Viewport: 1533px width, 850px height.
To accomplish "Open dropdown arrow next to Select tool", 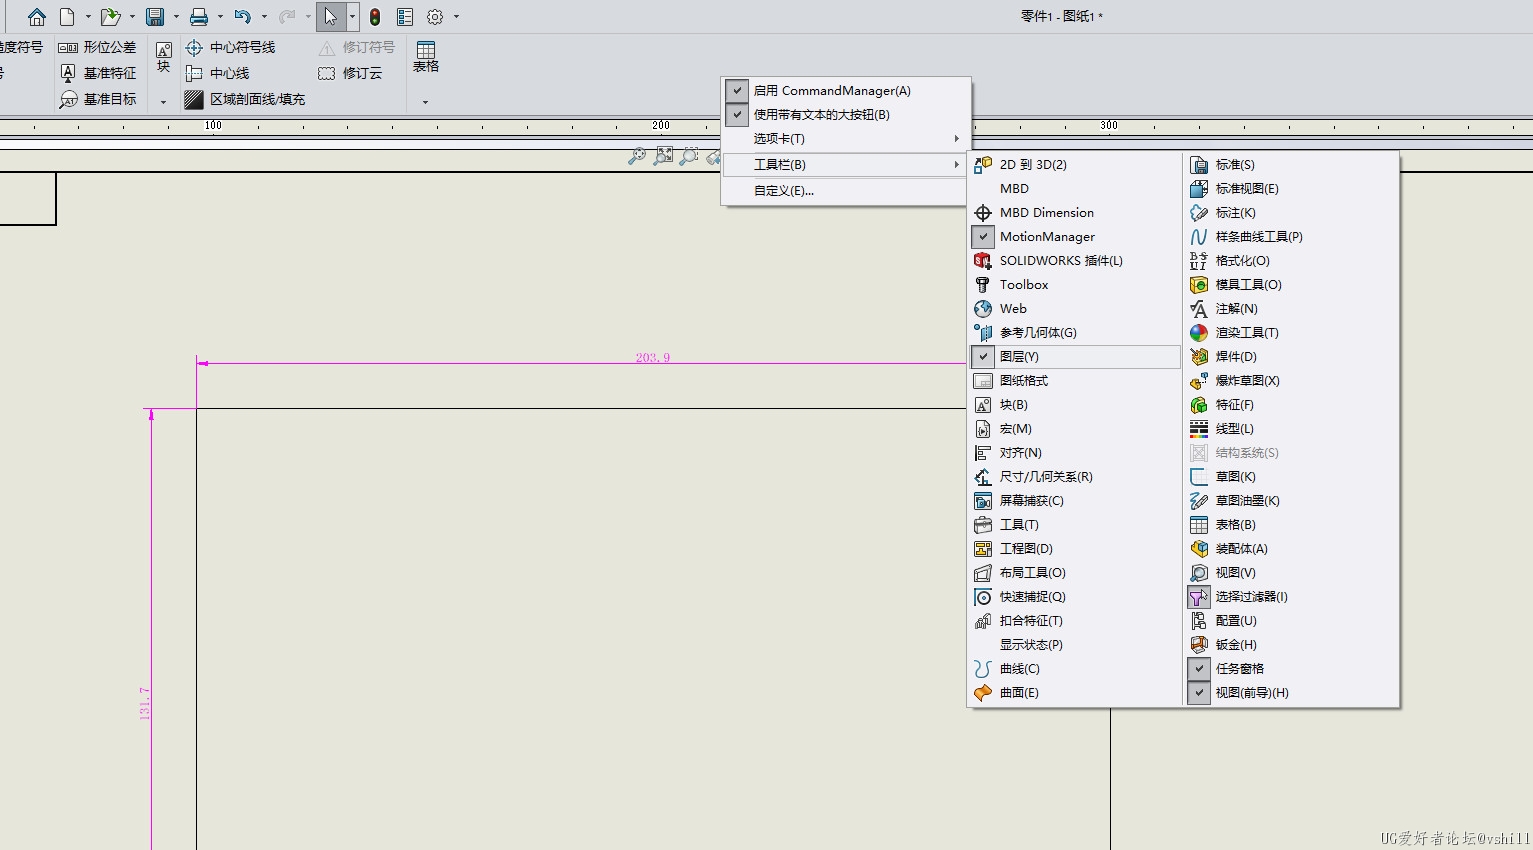I will pyautogui.click(x=352, y=17).
